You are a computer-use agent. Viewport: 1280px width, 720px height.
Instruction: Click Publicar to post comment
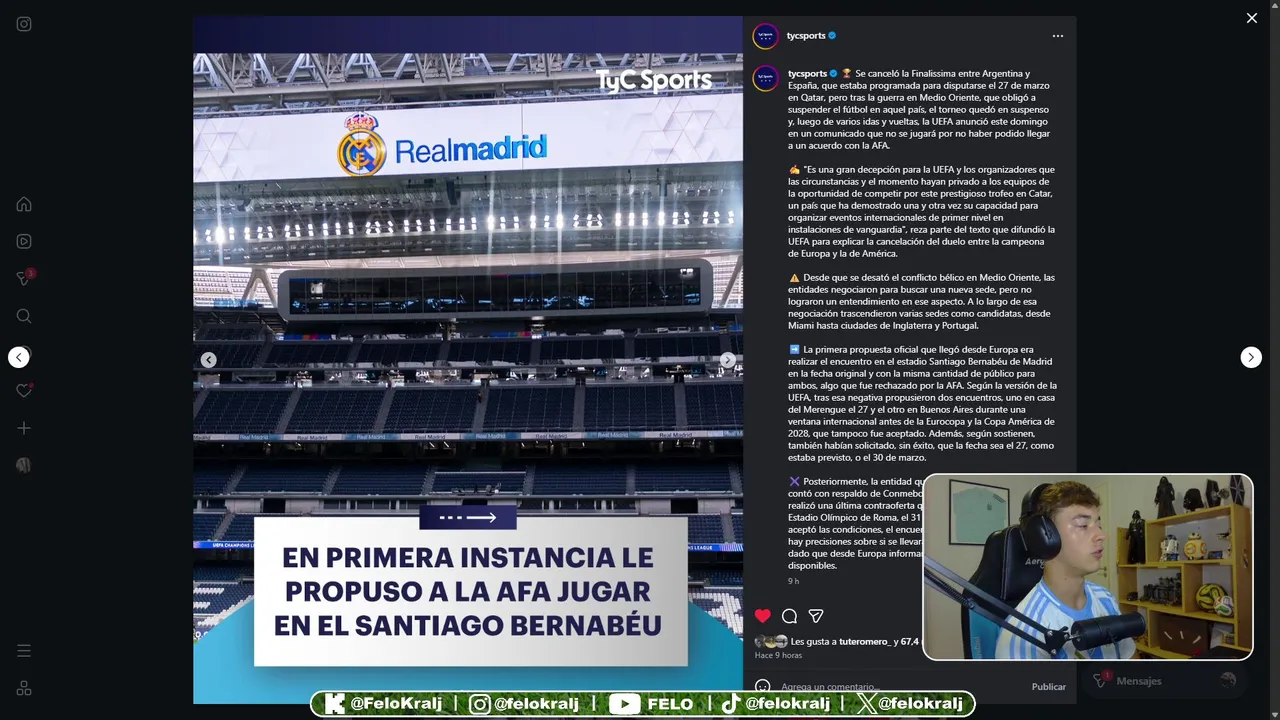coord(1049,687)
